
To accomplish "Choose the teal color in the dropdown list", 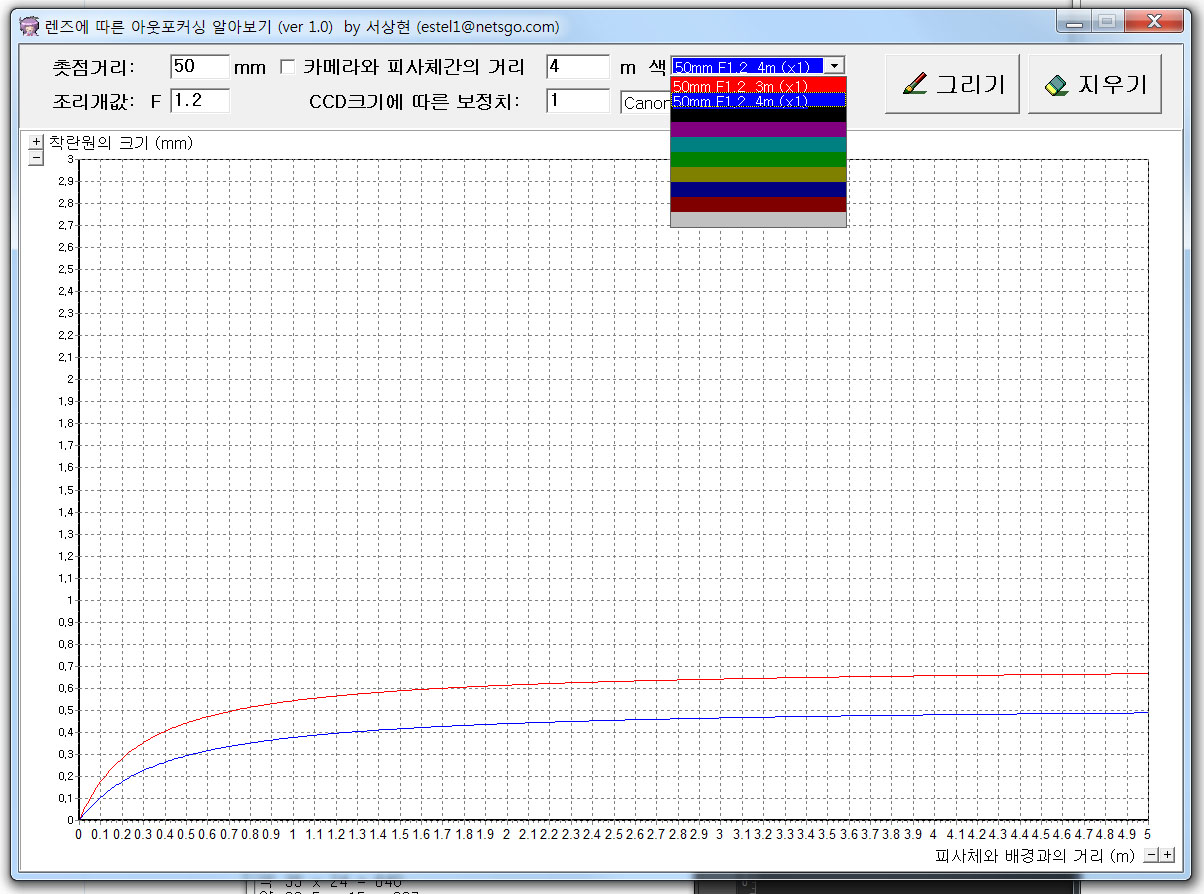I will (x=758, y=145).
